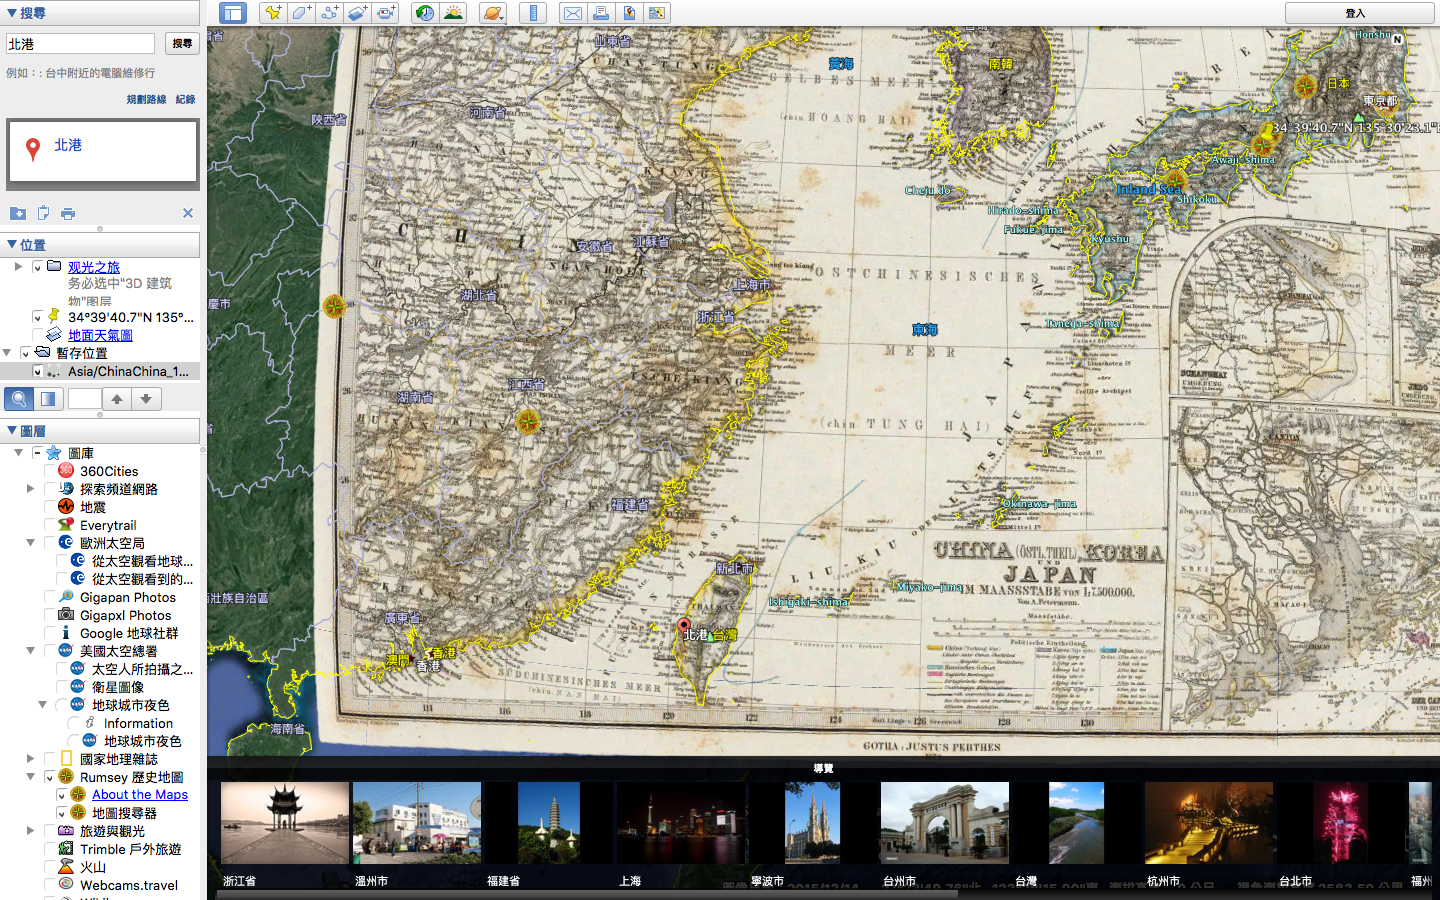Collapse the 暫存位置 folder
Screen dimensions: 1440x900
click(x=7, y=353)
